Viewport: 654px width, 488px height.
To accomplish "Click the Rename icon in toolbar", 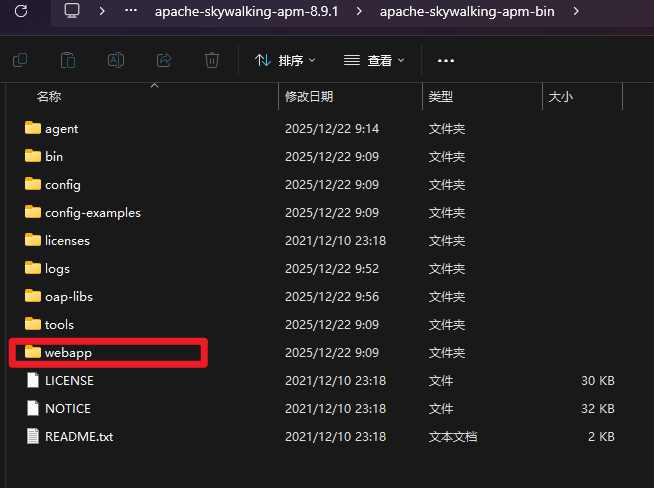I will tap(116, 60).
